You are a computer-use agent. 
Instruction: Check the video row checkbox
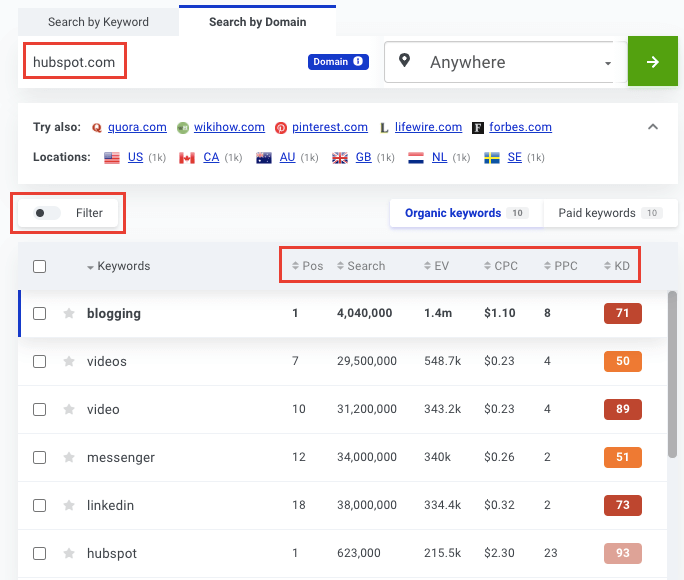[x=40, y=409]
